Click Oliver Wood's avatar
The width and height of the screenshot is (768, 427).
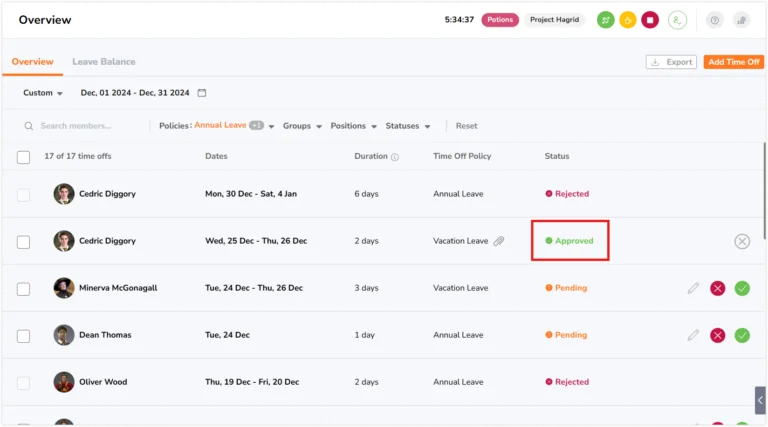(64, 382)
